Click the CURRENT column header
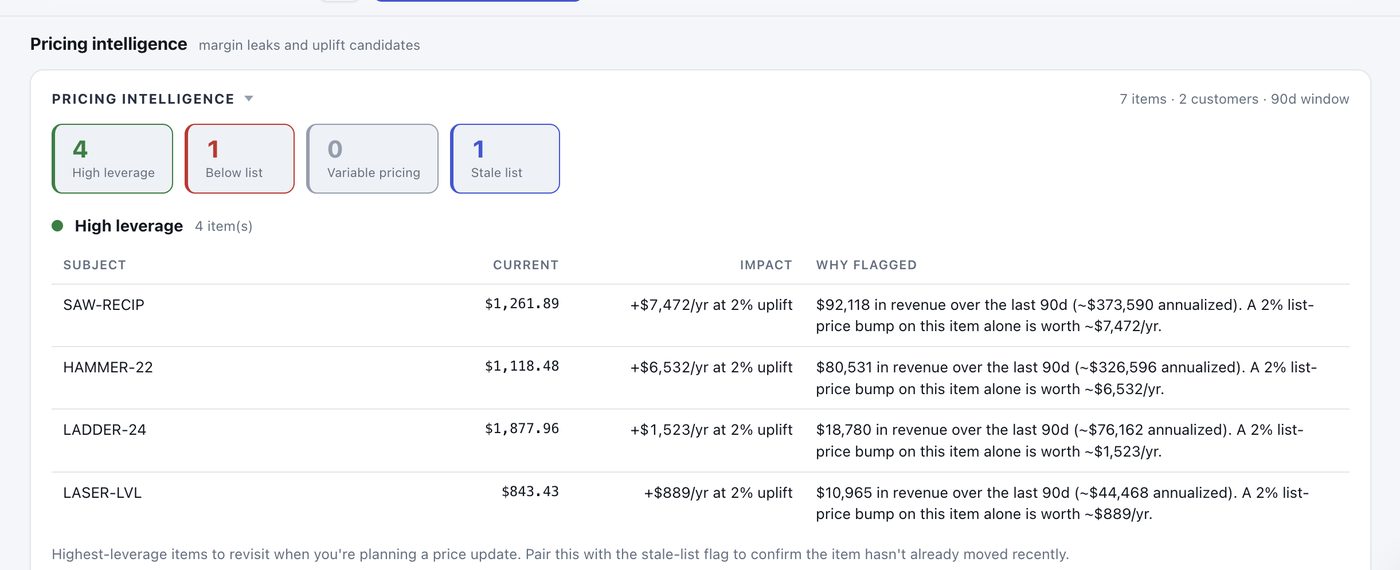Viewport: 1400px width, 570px height. point(526,265)
